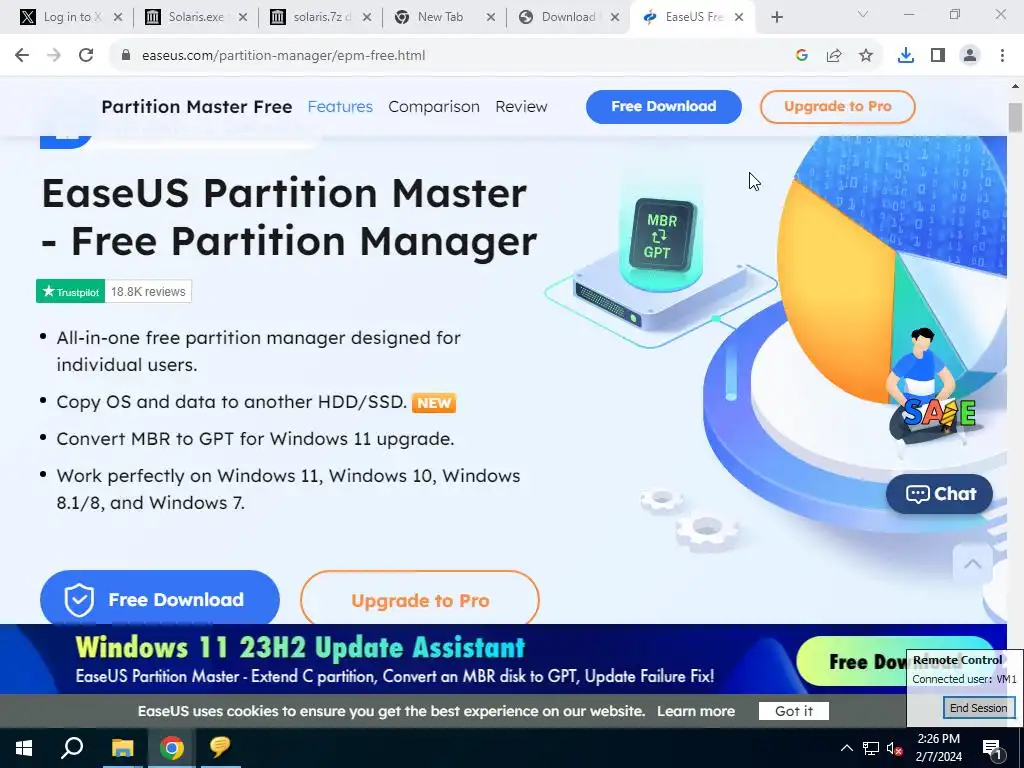Screen dimensions: 1024x768
Task: Open the Google icon in address bar
Action: coord(802,56)
